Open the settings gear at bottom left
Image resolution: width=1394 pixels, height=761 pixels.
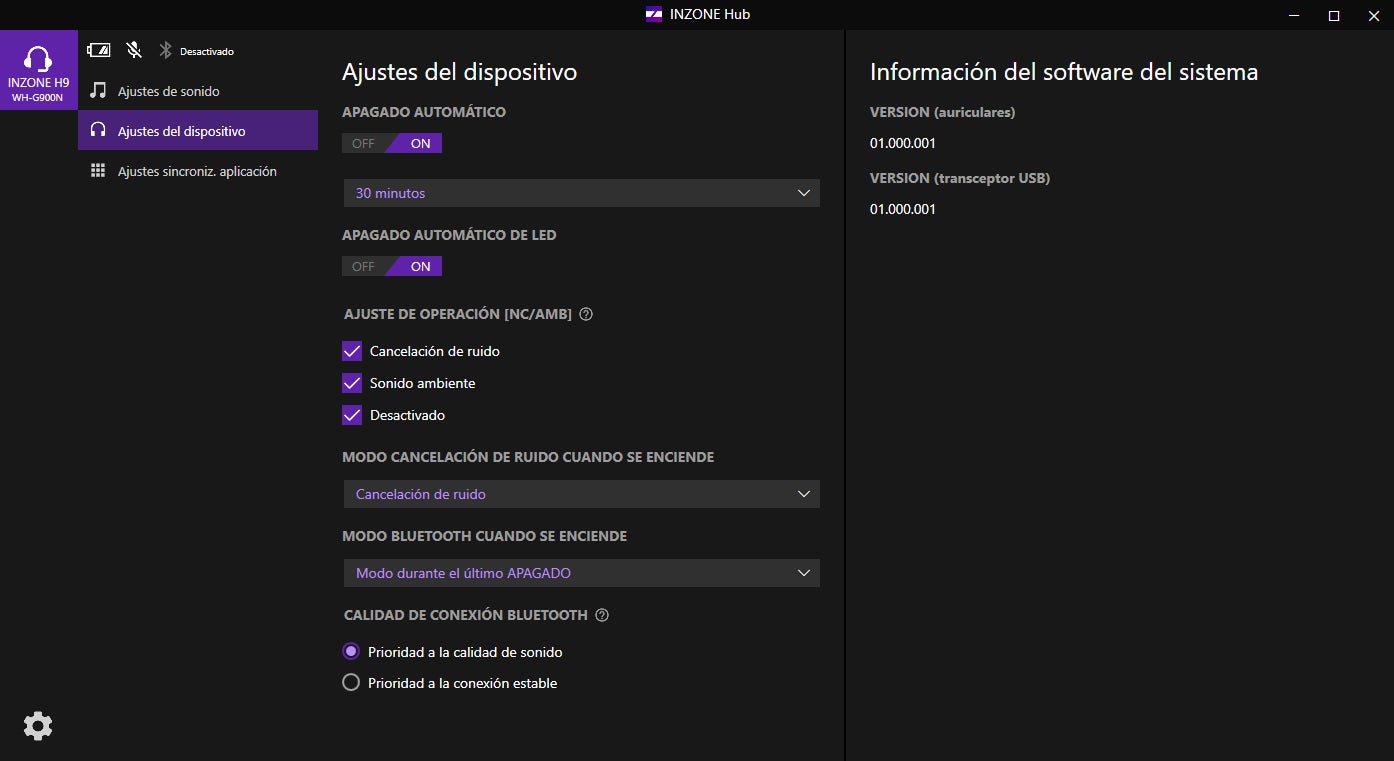pos(38,726)
